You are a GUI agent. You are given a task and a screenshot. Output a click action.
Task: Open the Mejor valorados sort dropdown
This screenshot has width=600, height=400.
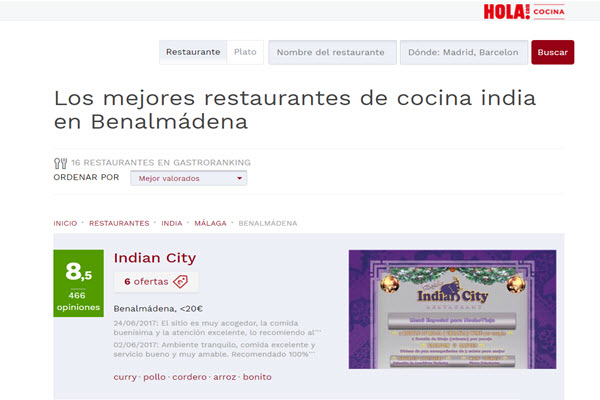[188, 178]
